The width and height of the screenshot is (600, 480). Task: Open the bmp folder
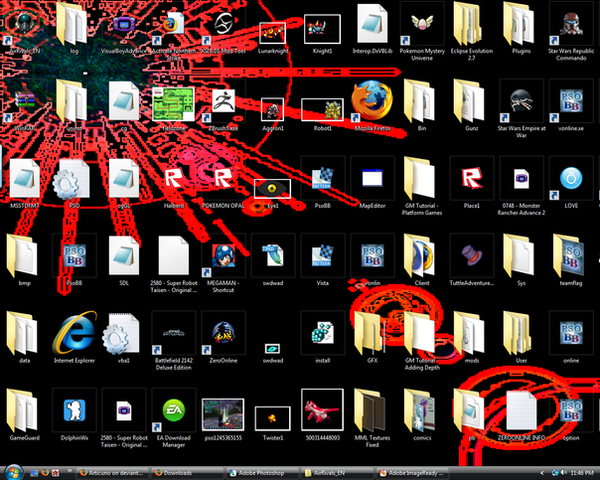tap(24, 256)
